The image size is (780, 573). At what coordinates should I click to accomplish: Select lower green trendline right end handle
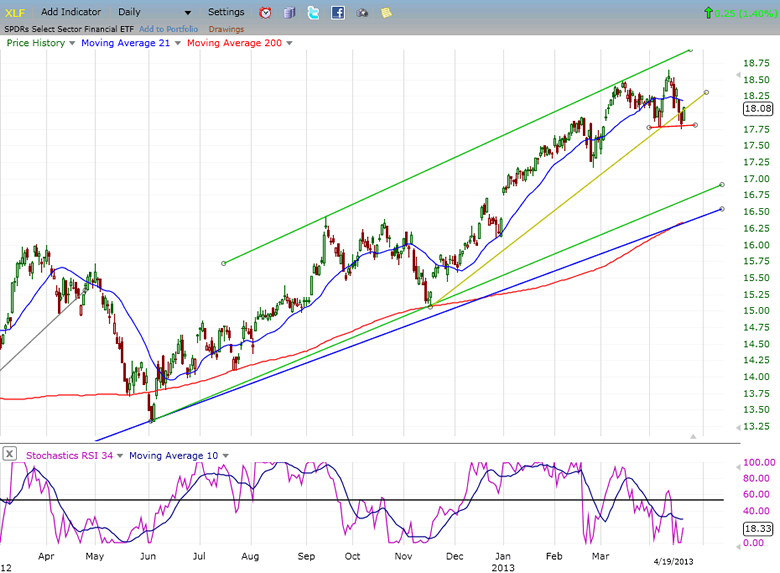(x=722, y=185)
